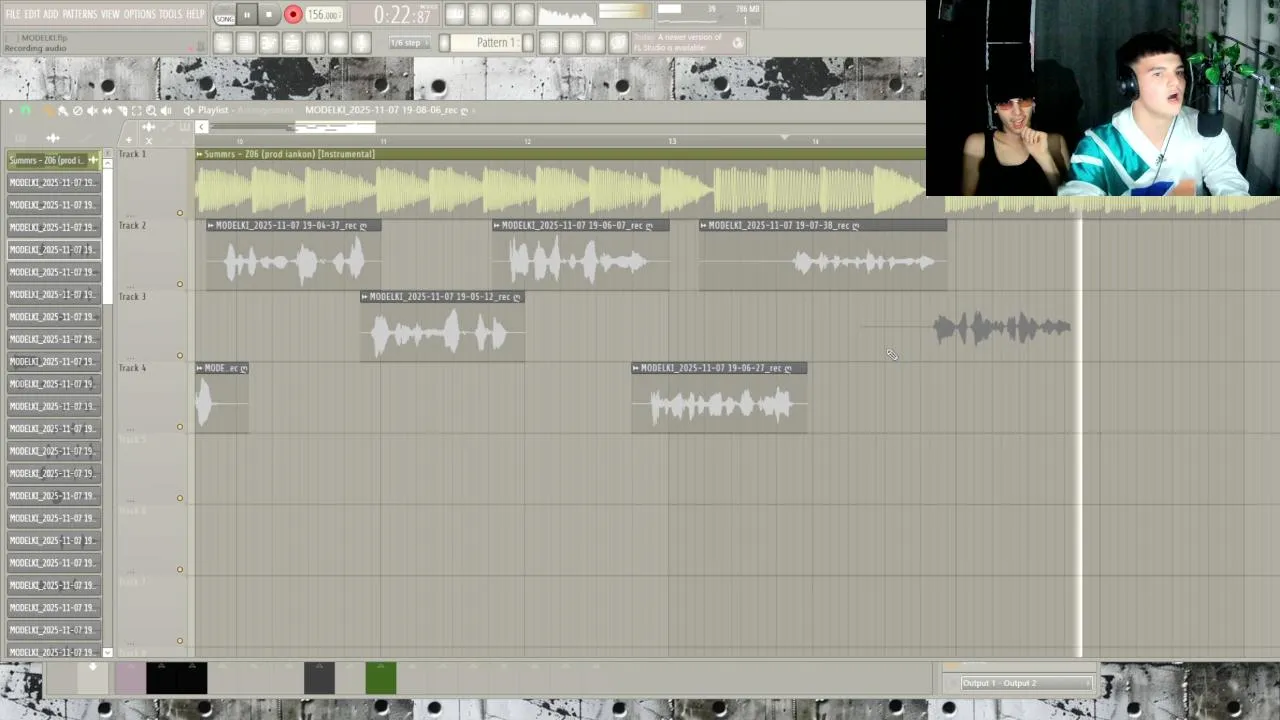Select the green color swatch at bottom
Viewport: 1280px width, 720px height.
coord(380,678)
